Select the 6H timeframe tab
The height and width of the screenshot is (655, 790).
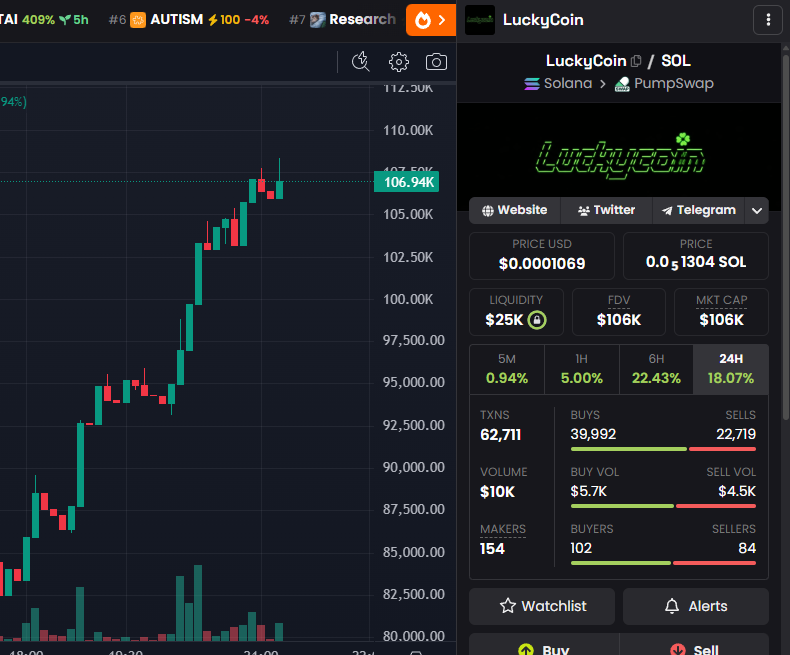coord(656,369)
